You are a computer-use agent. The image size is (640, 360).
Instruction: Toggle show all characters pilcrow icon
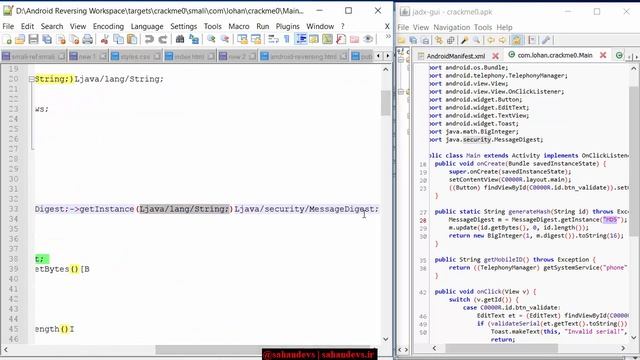point(287,39)
